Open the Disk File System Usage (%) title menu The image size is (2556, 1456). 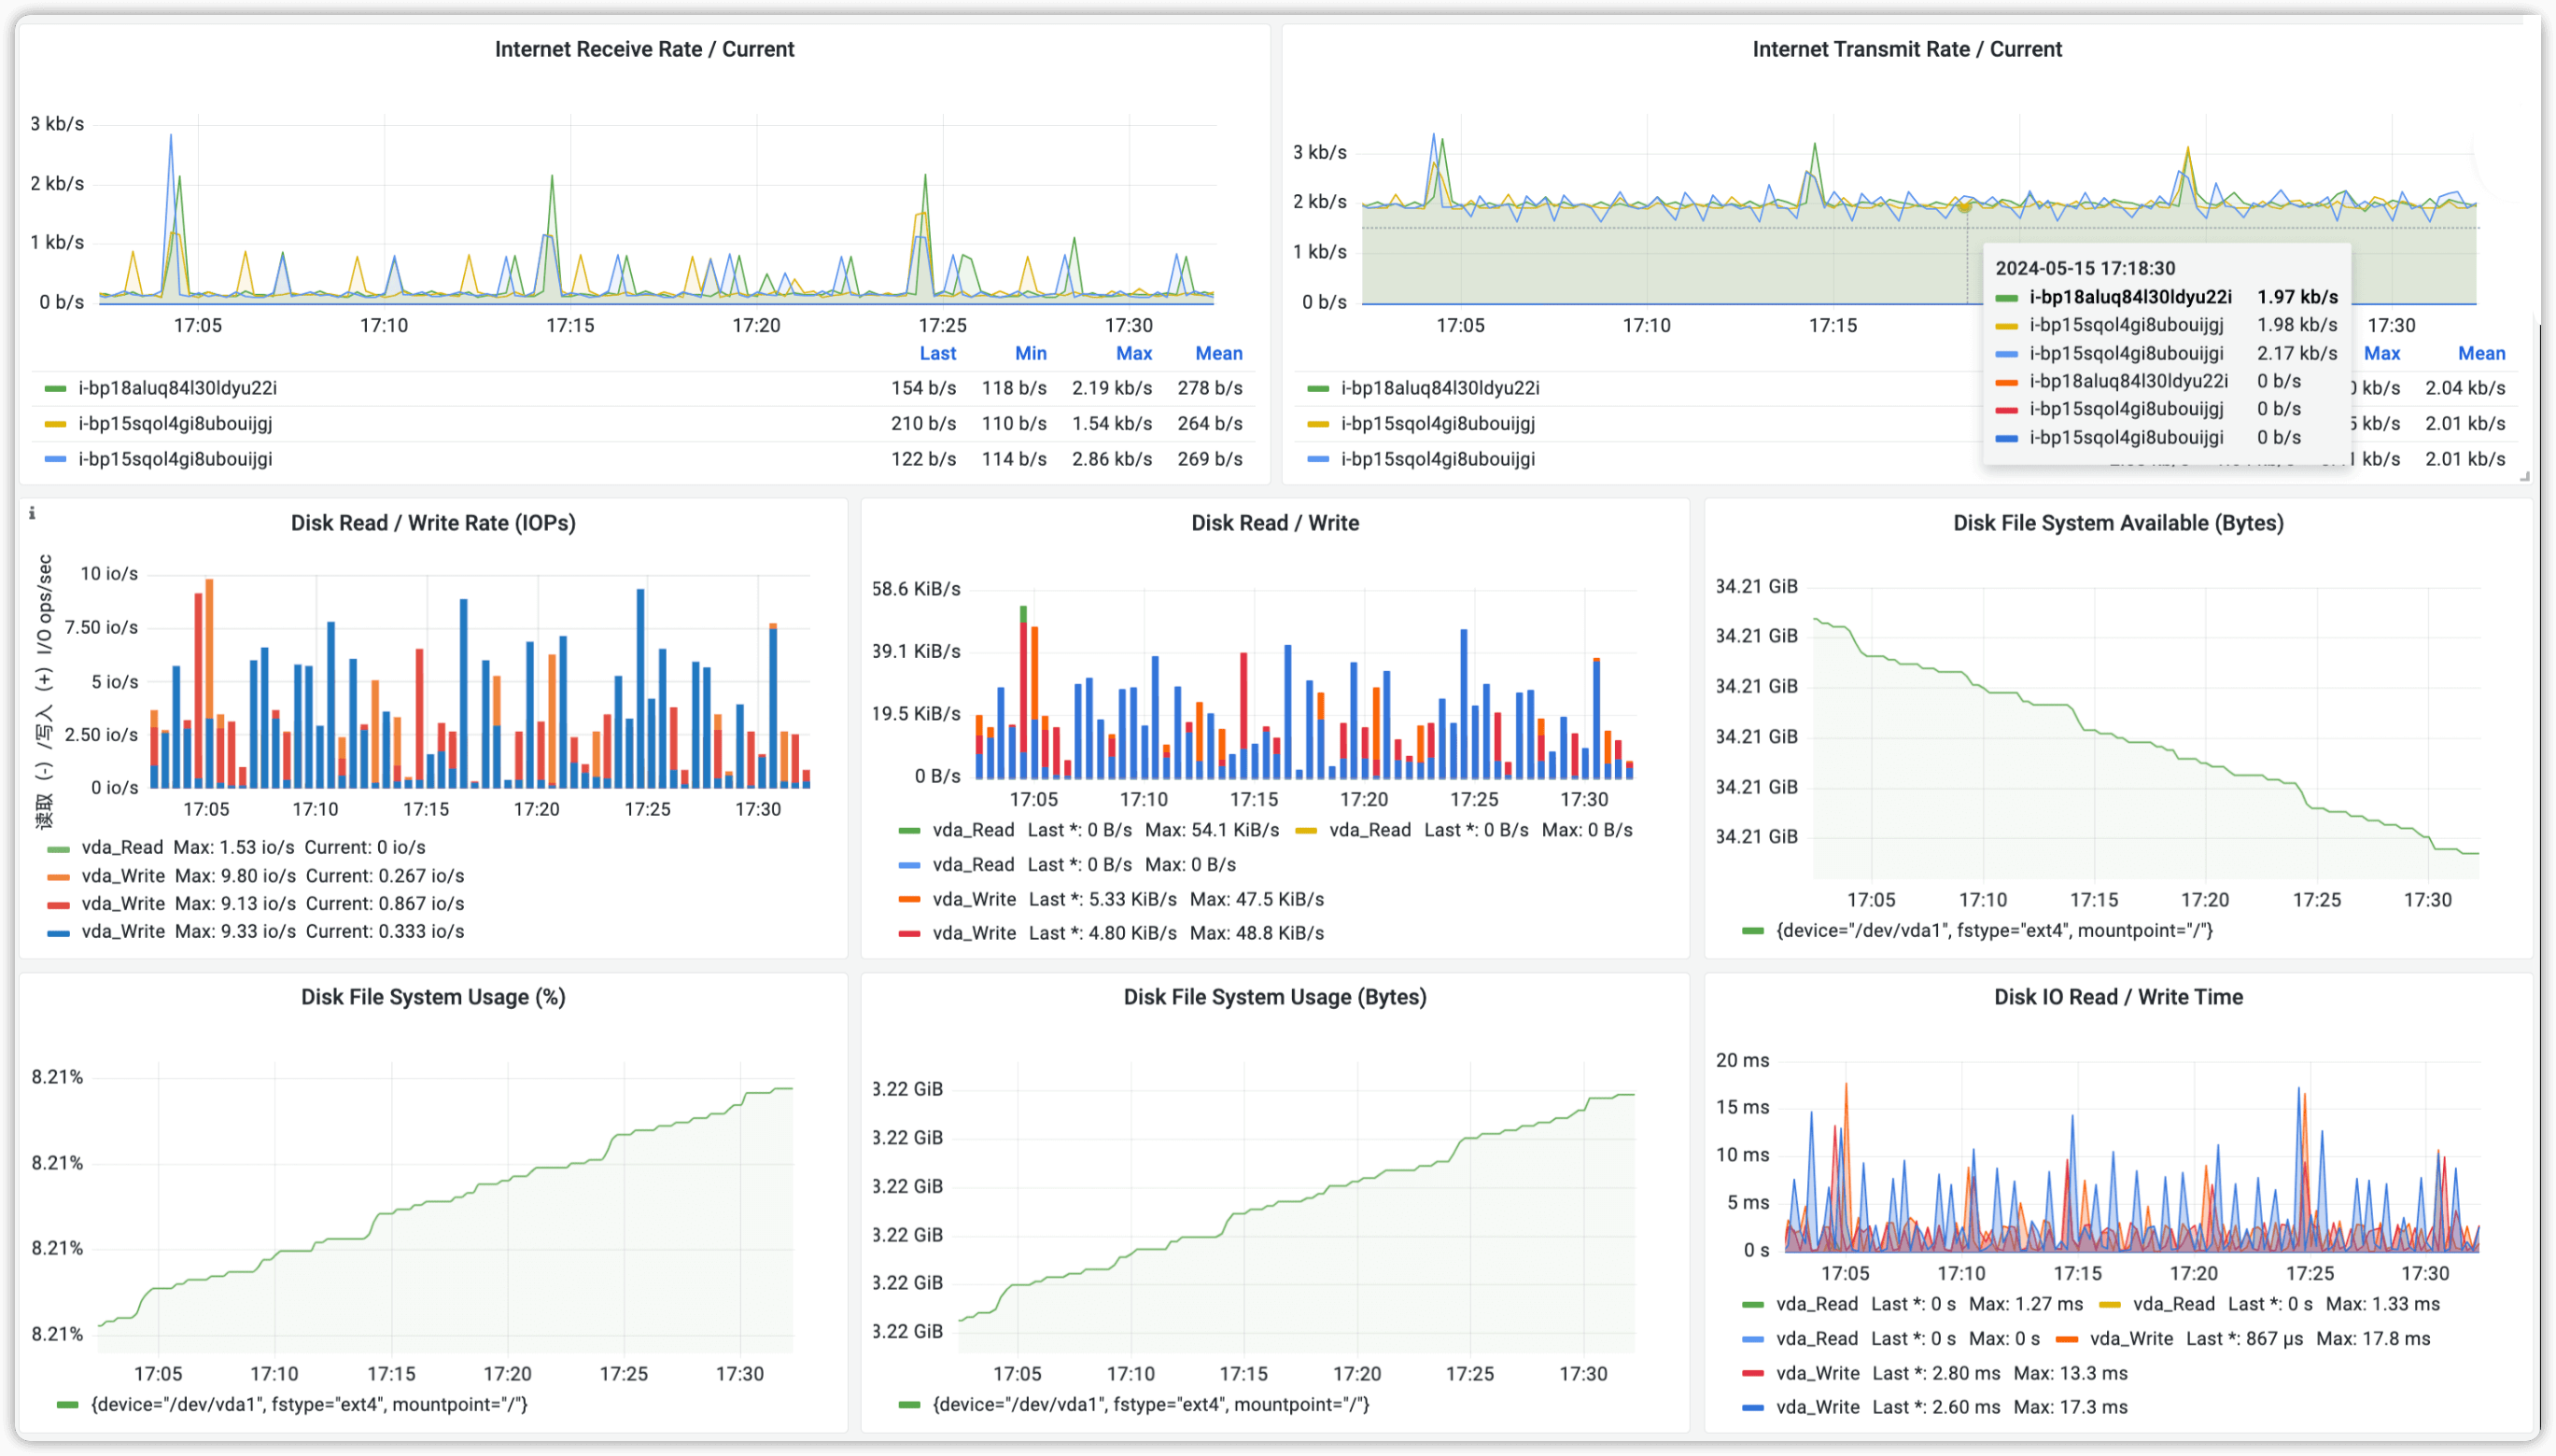click(x=433, y=997)
